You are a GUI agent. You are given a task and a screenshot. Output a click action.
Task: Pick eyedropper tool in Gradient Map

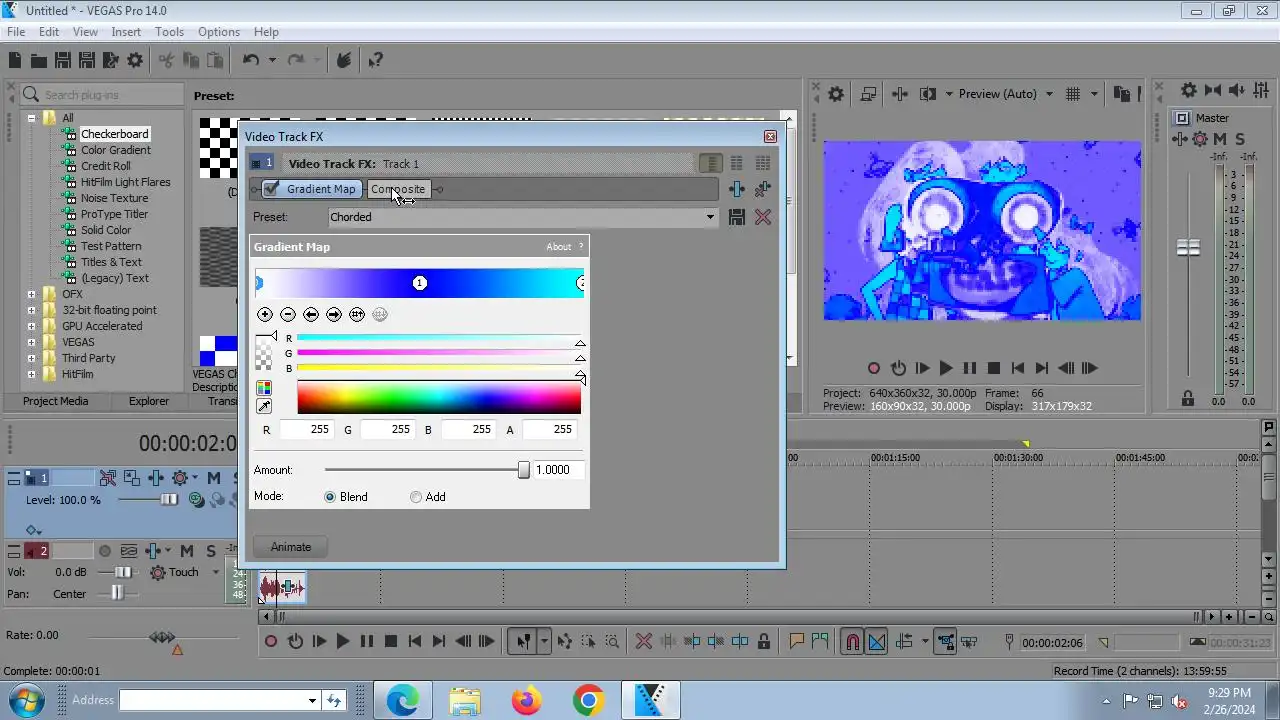tap(264, 406)
